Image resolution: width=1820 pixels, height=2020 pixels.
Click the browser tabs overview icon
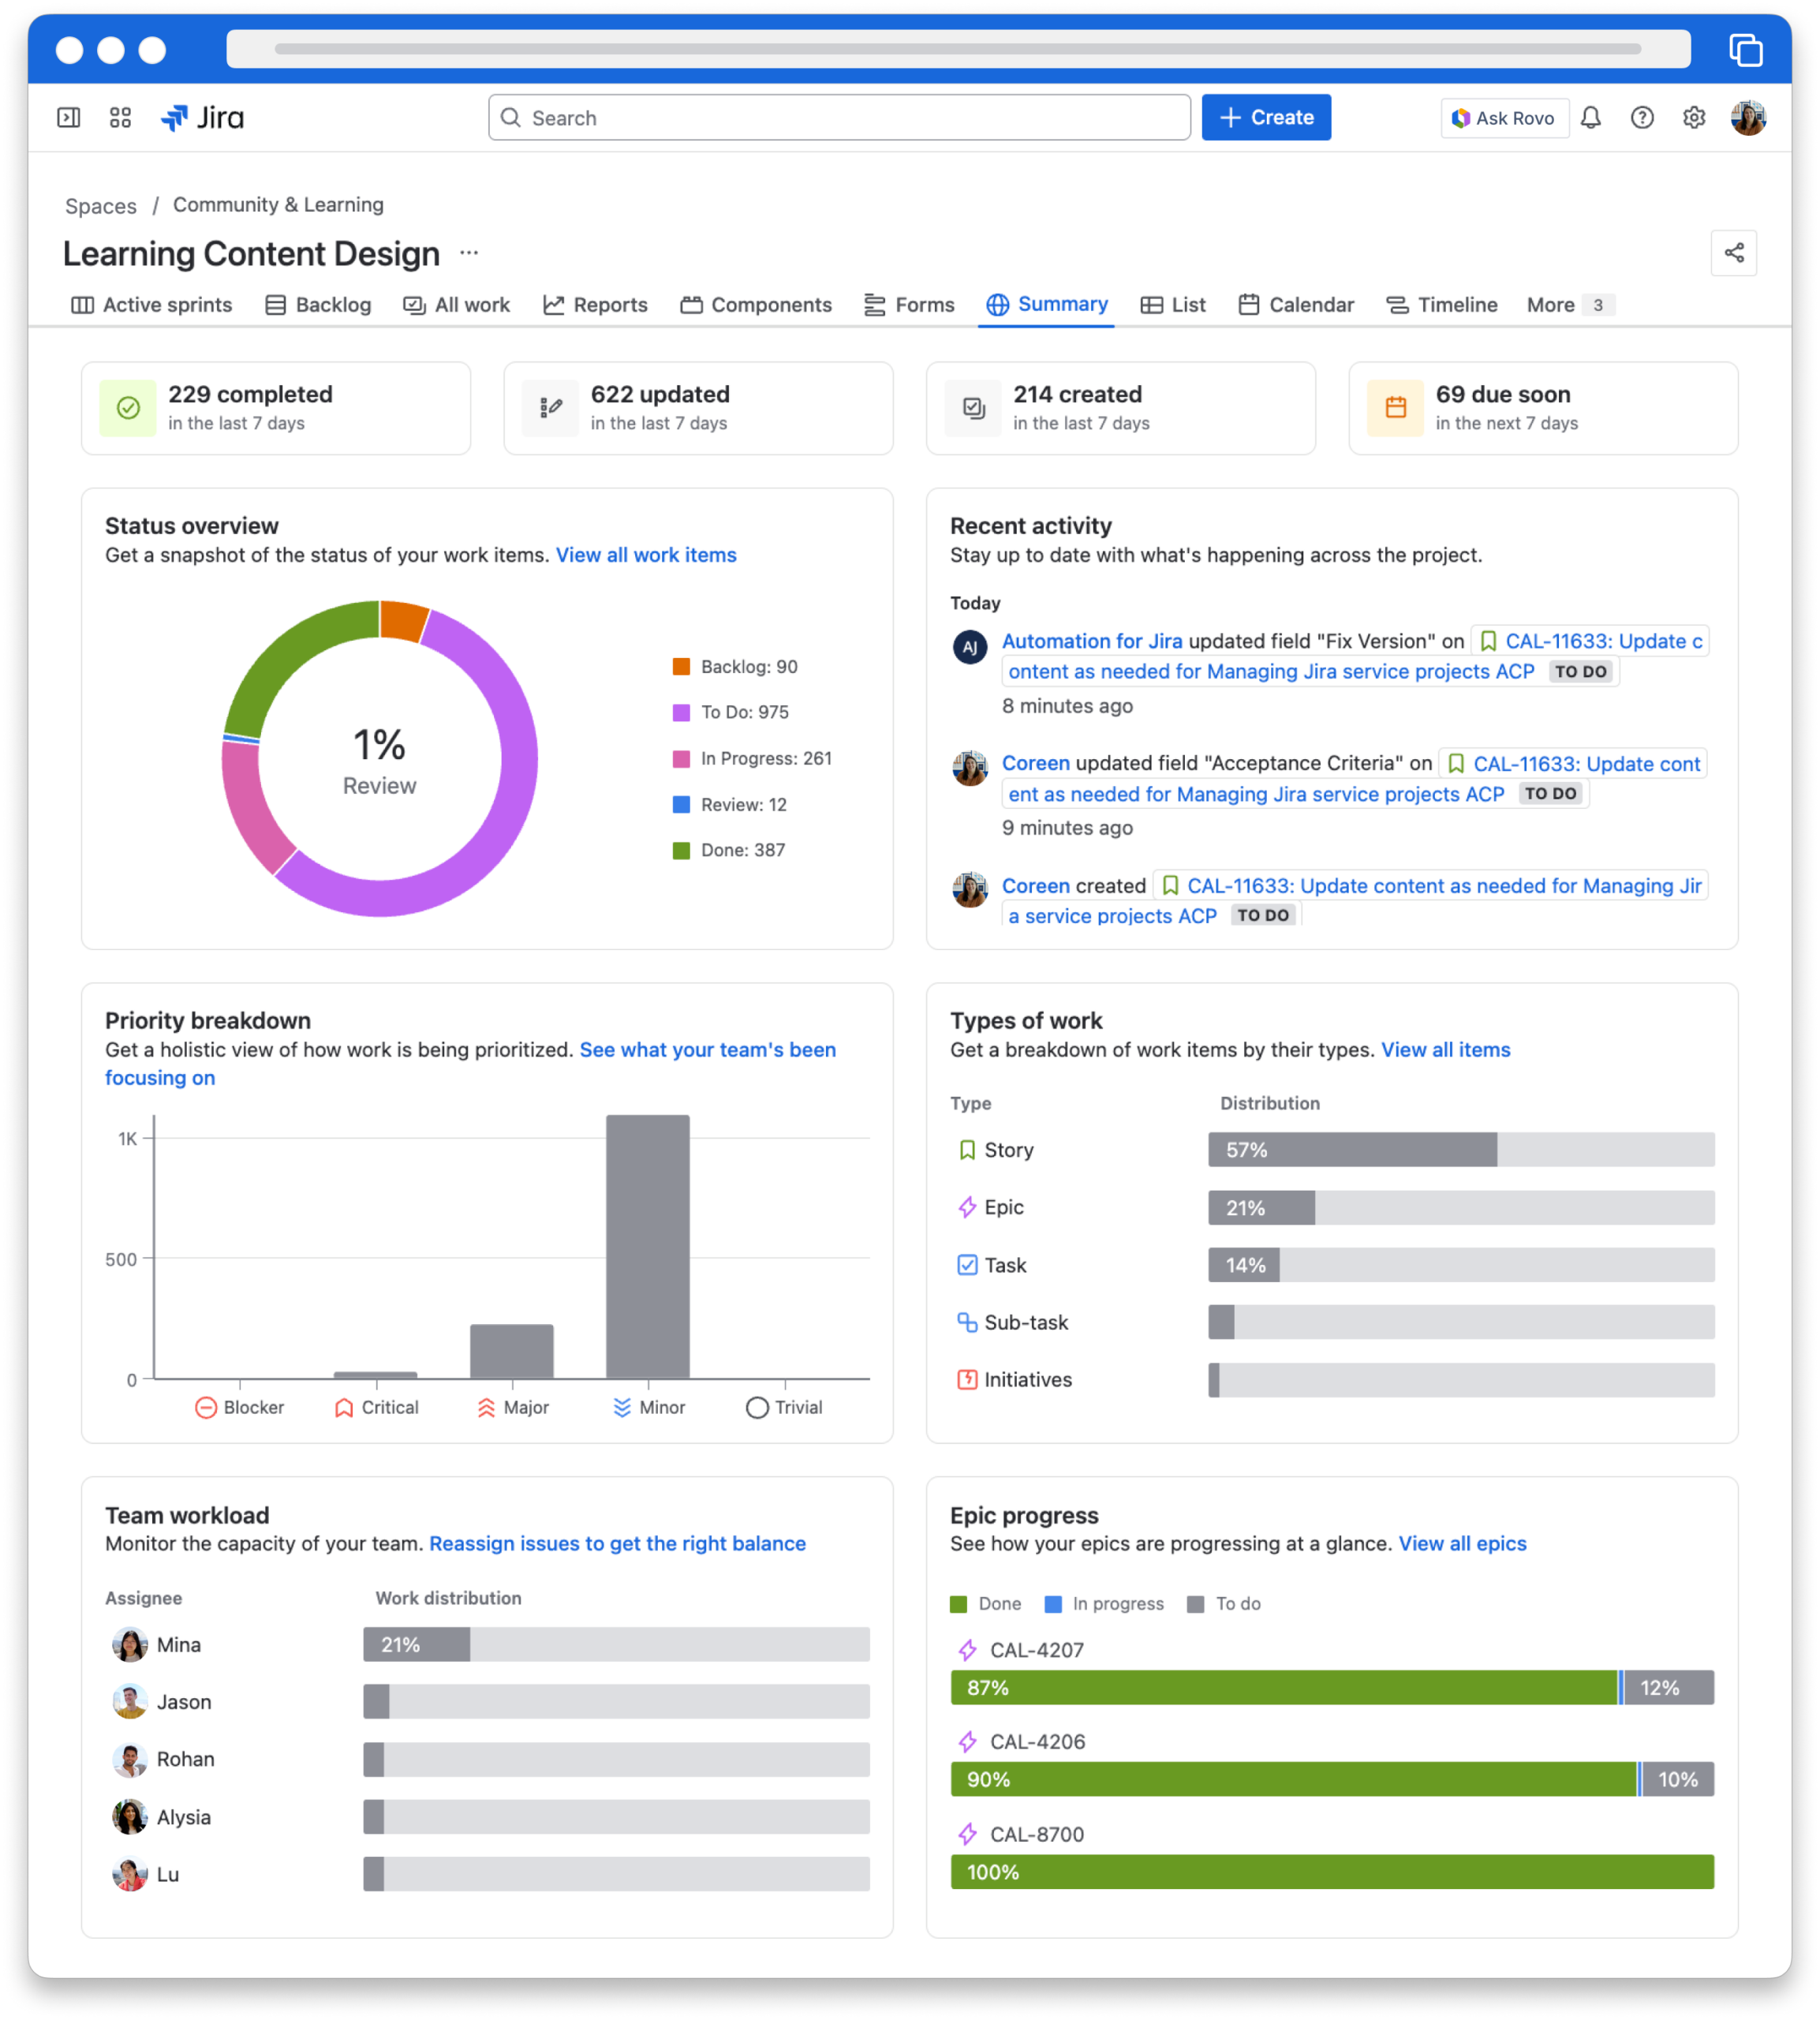[x=1745, y=50]
